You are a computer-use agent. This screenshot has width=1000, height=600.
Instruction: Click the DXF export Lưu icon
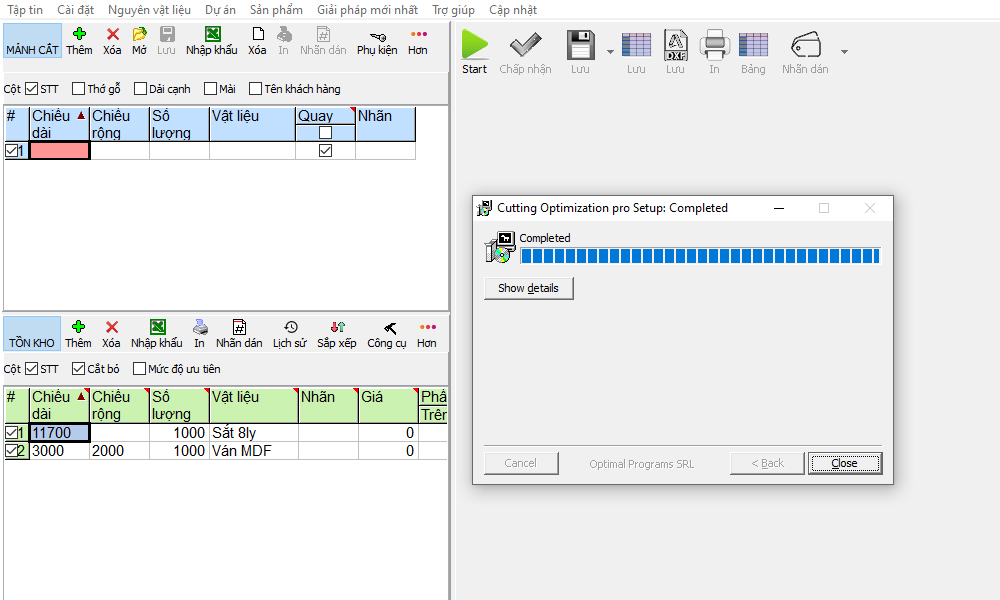[x=676, y=45]
